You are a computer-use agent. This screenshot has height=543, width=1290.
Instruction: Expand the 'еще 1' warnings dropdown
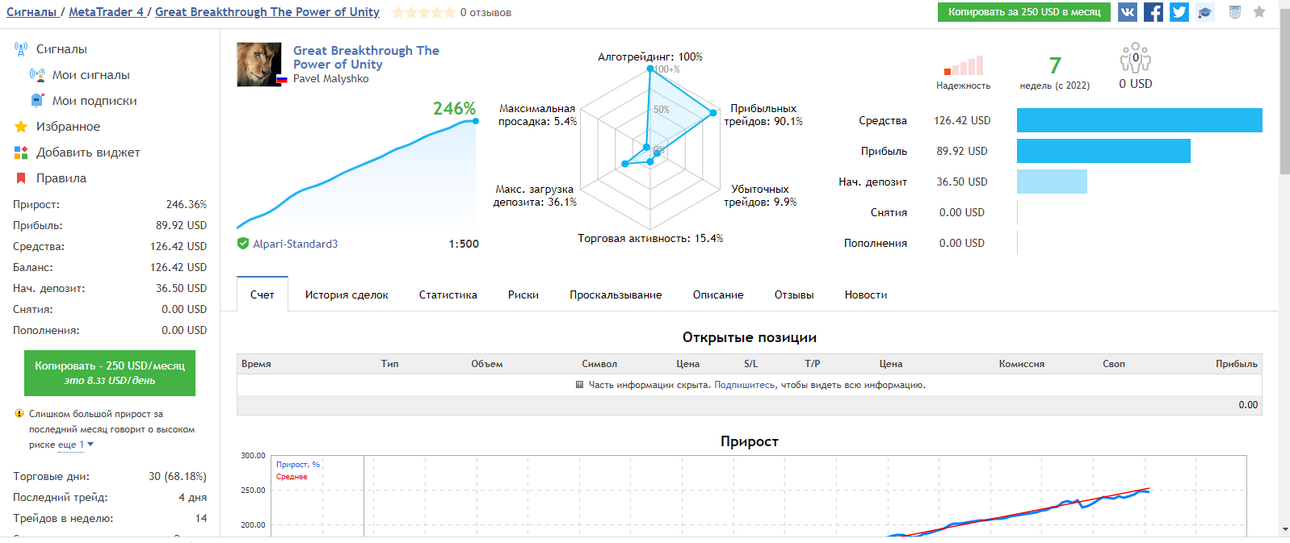click(x=76, y=444)
